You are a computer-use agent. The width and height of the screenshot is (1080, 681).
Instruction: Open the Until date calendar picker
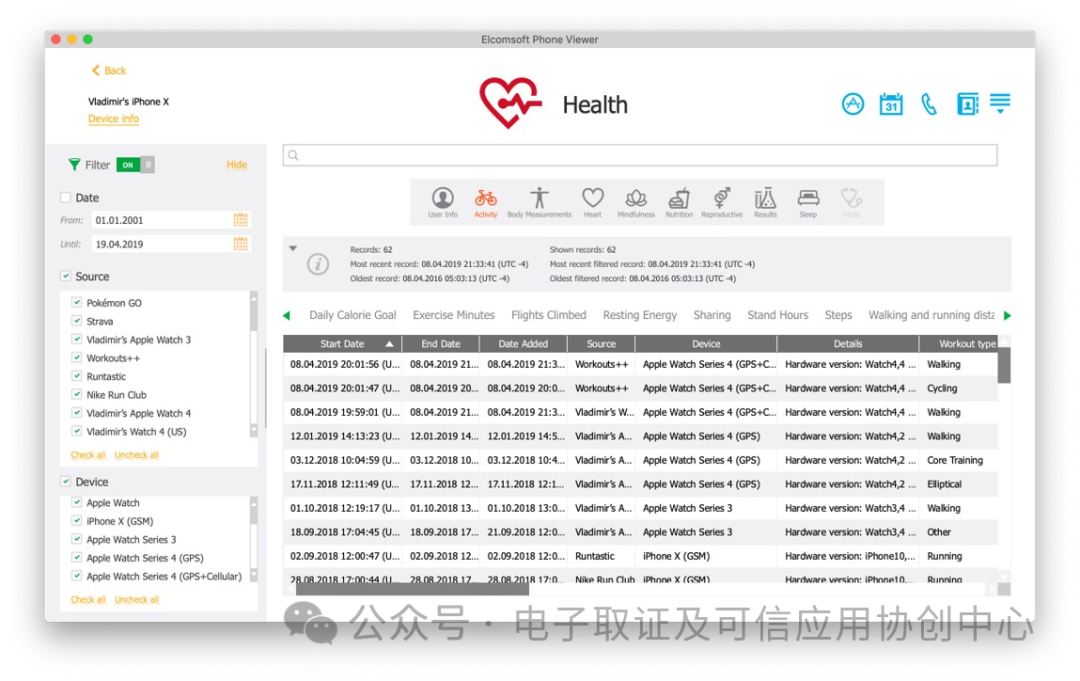(x=240, y=244)
